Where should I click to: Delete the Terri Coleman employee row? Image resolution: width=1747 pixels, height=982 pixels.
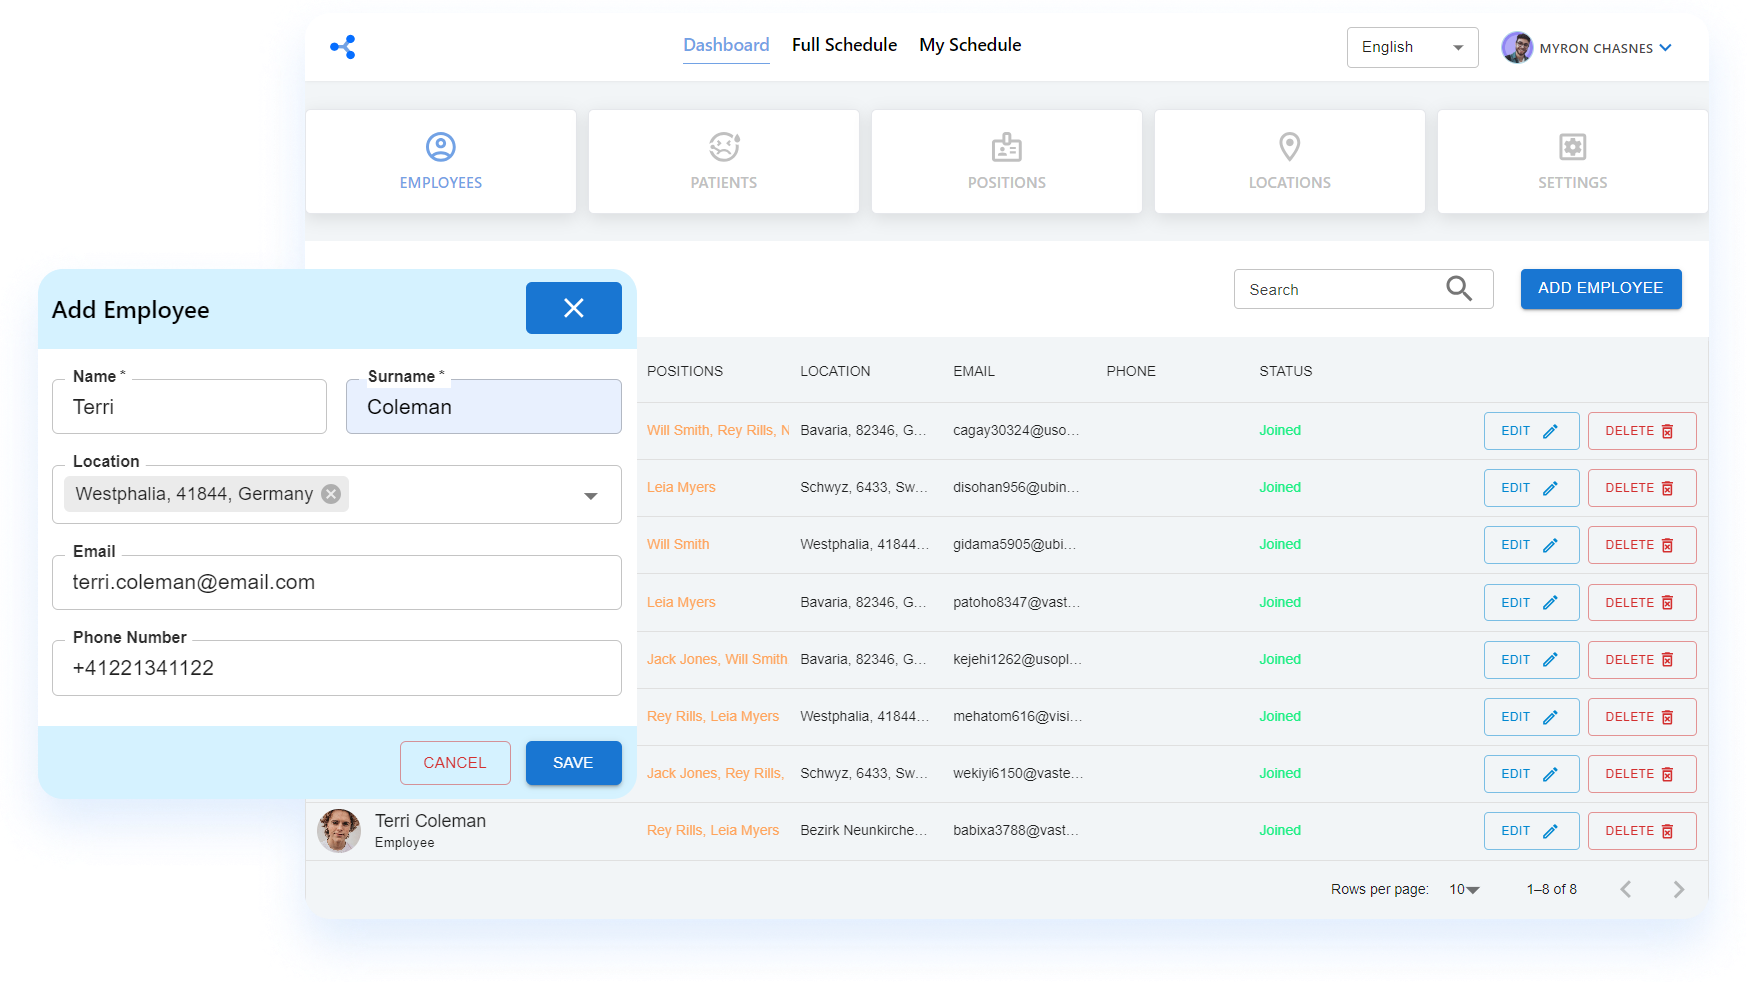click(1641, 831)
